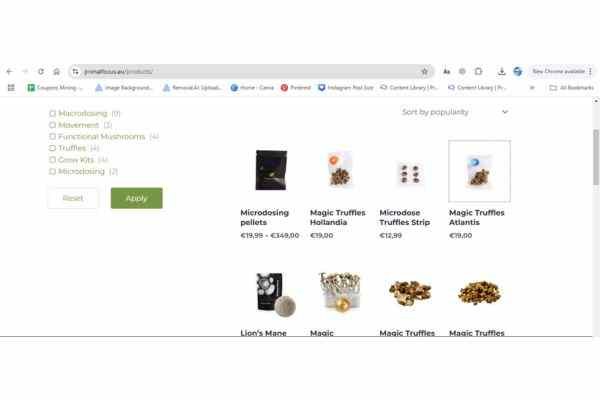Viewport: 600px width, 400px height.
Task: Open the downloads icon in toolbar
Action: (501, 72)
